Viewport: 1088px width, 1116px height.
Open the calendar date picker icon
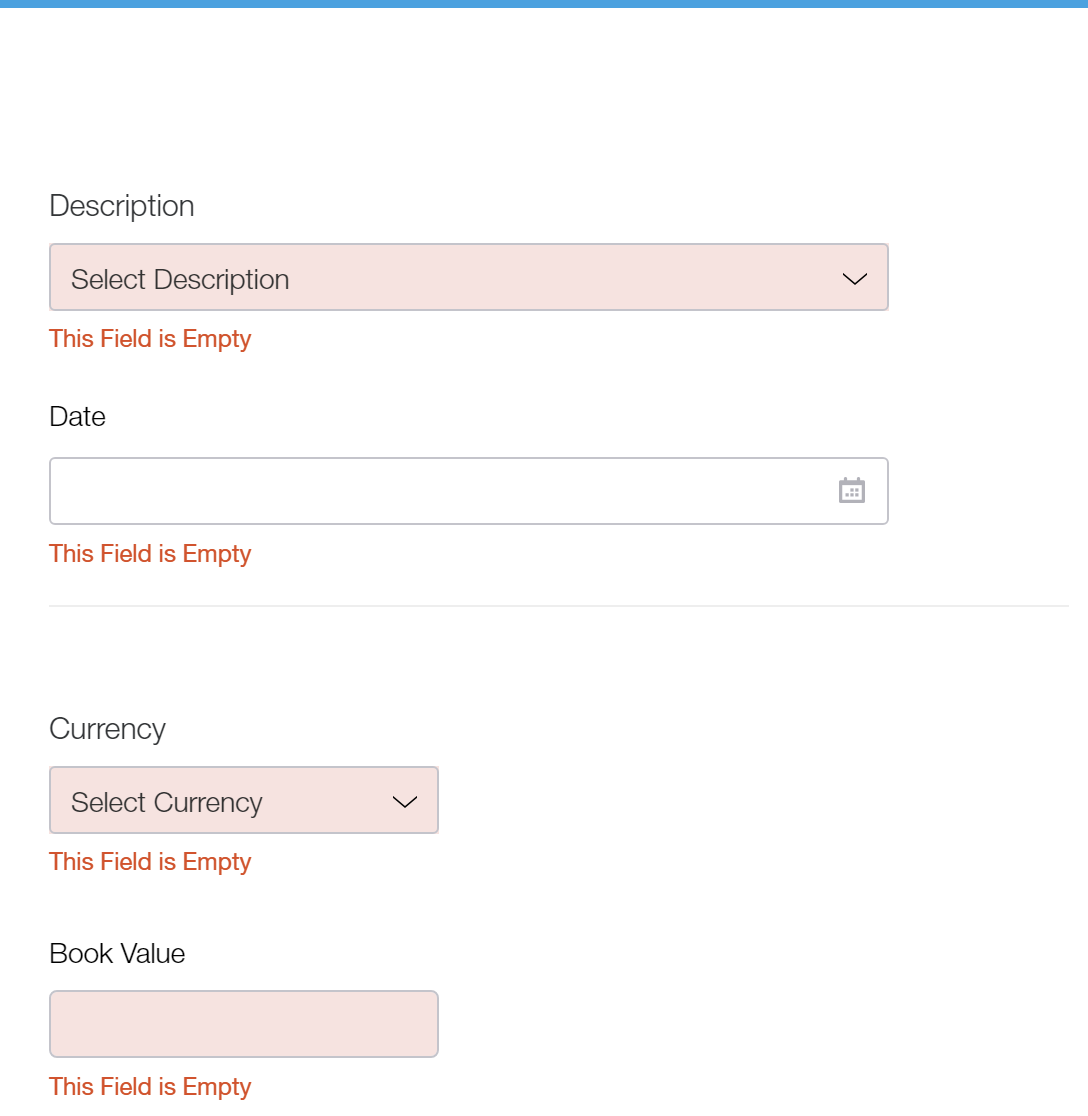click(x=851, y=490)
